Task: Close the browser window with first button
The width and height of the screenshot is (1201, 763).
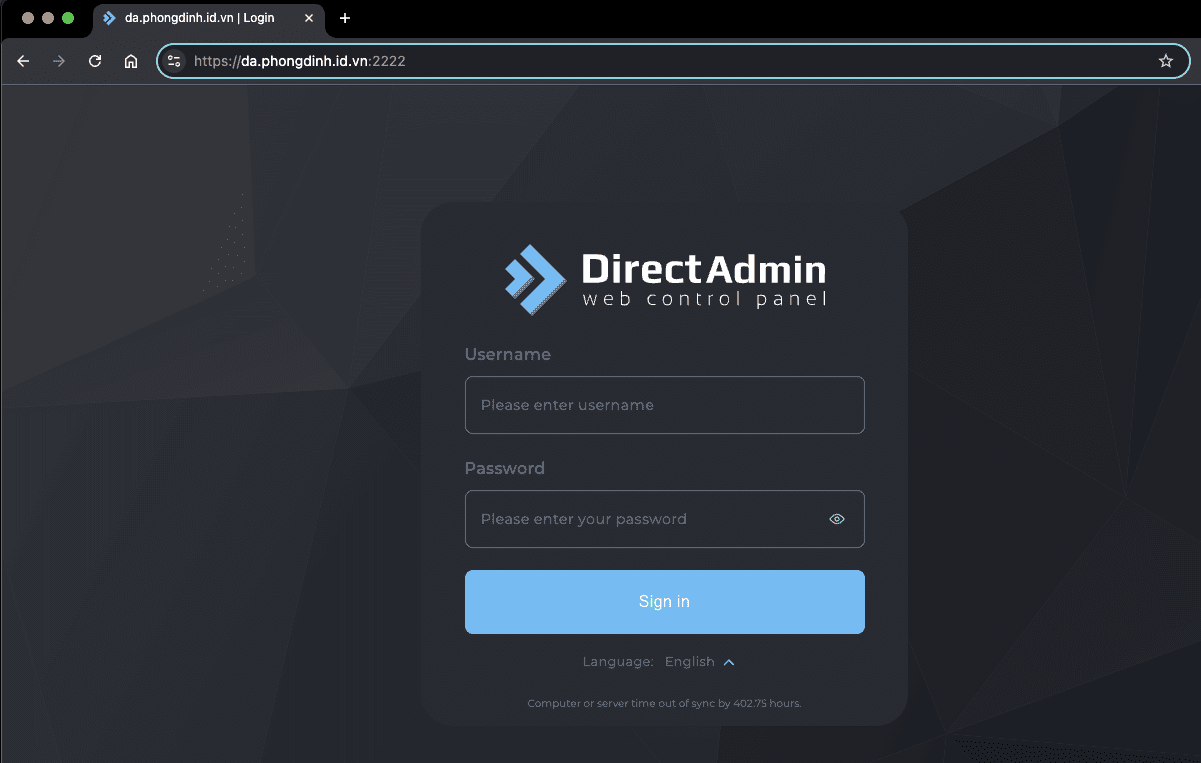Action: [x=28, y=18]
